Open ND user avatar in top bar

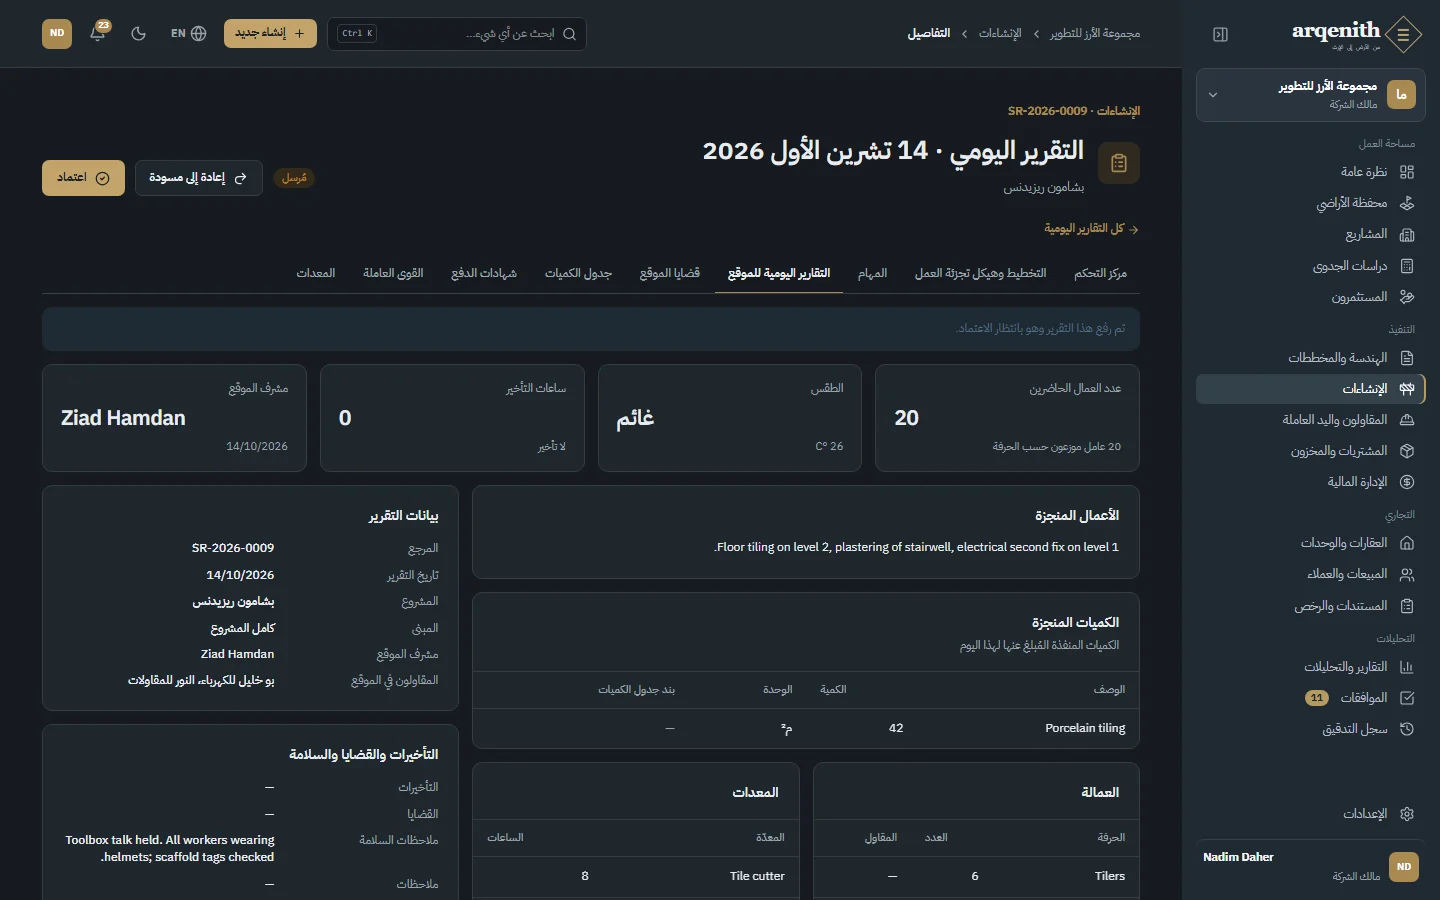tap(57, 33)
